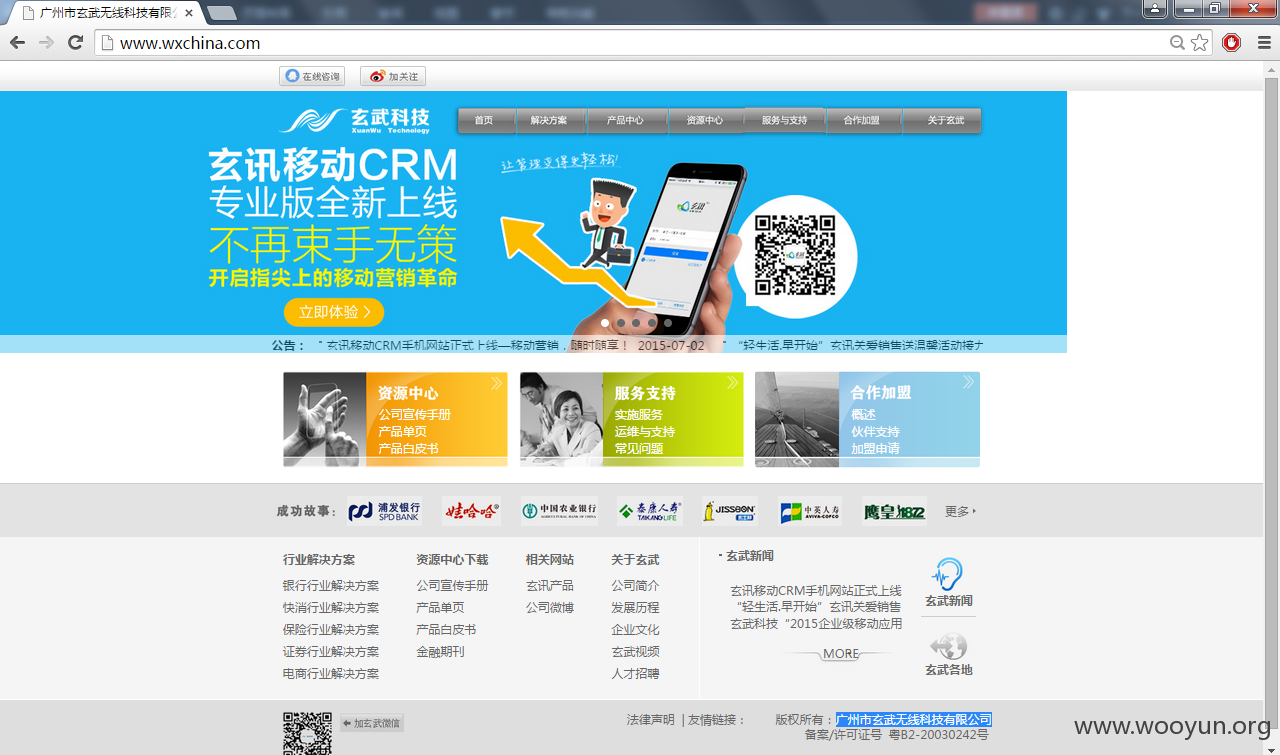Click 加玄武微信 button near footer QR code
The image size is (1280, 755).
pos(372,723)
